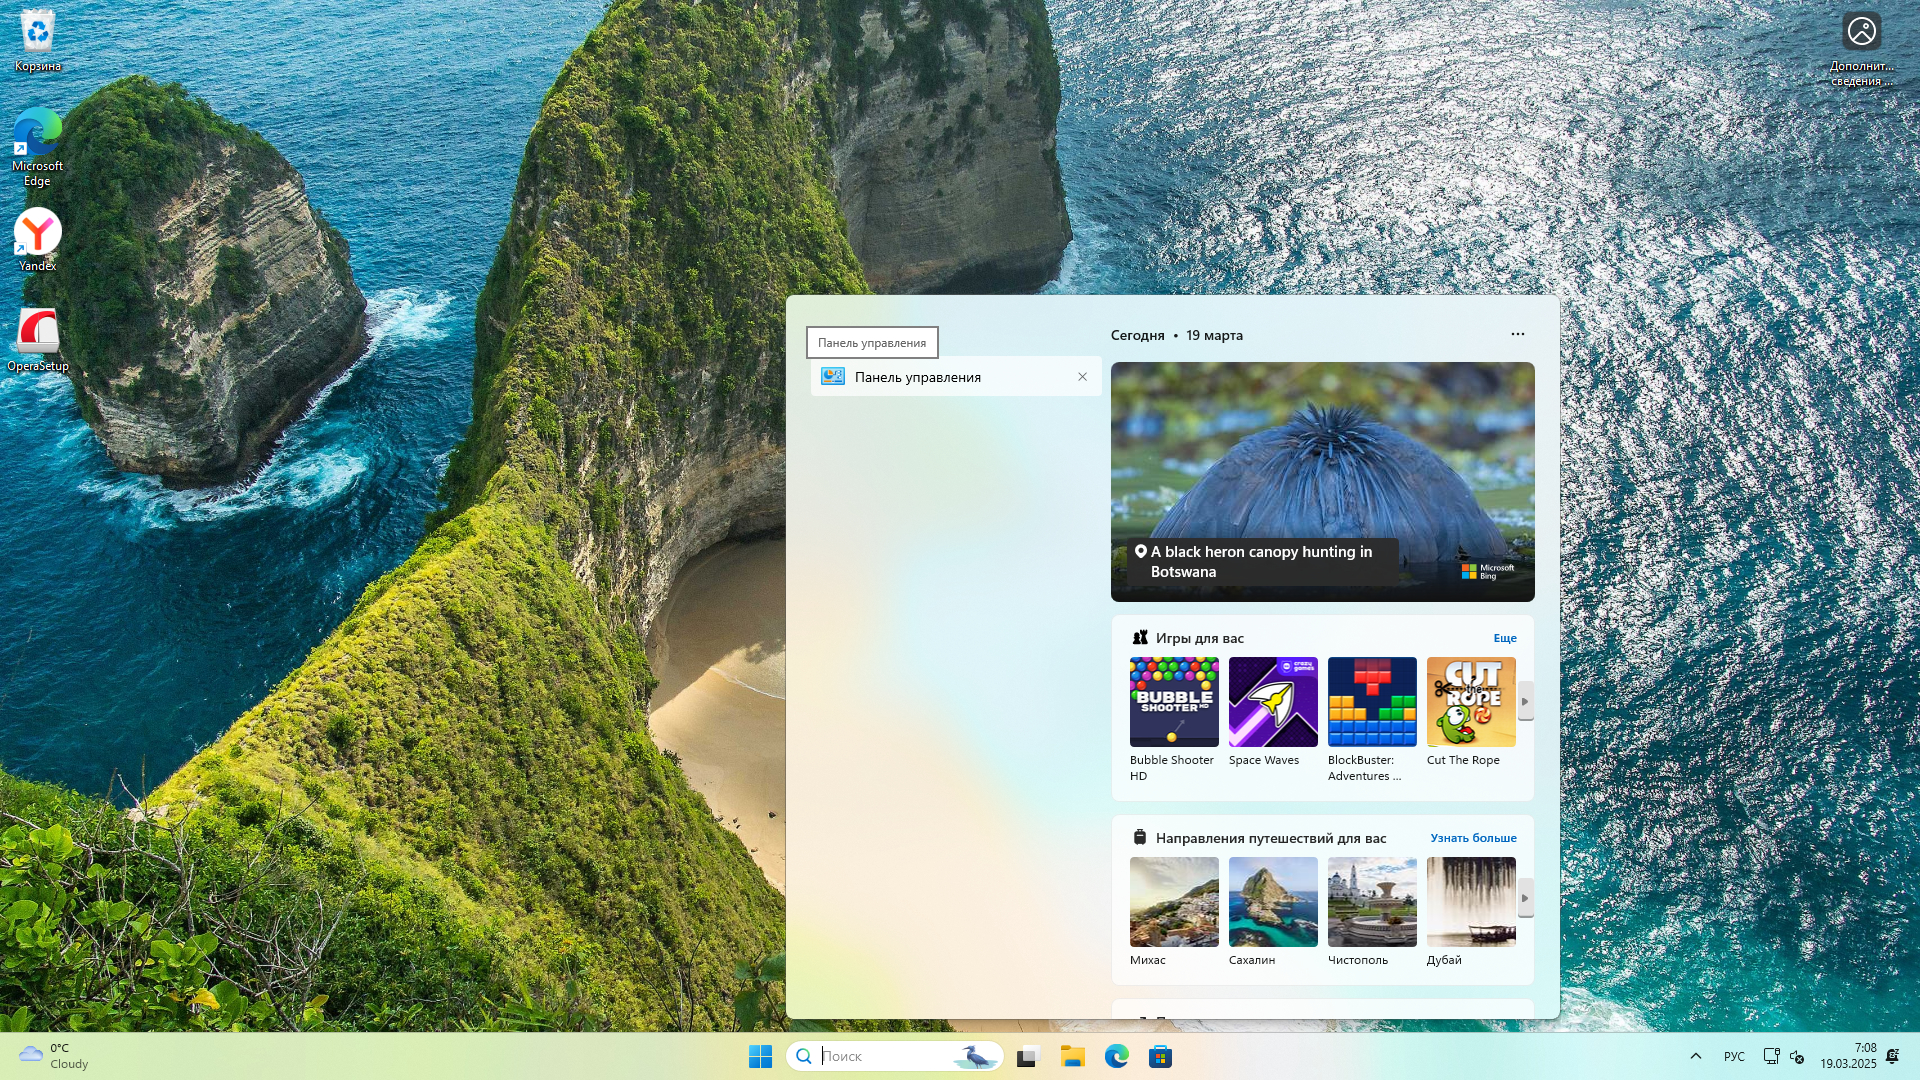Open Task View from the taskbar
This screenshot has width=1920, height=1080.
[x=1028, y=1057]
